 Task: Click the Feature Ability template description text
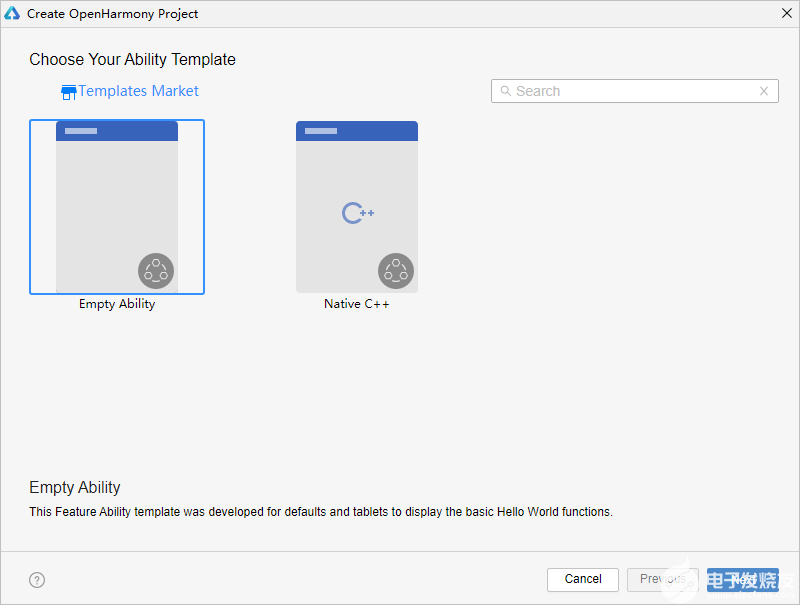[320, 512]
